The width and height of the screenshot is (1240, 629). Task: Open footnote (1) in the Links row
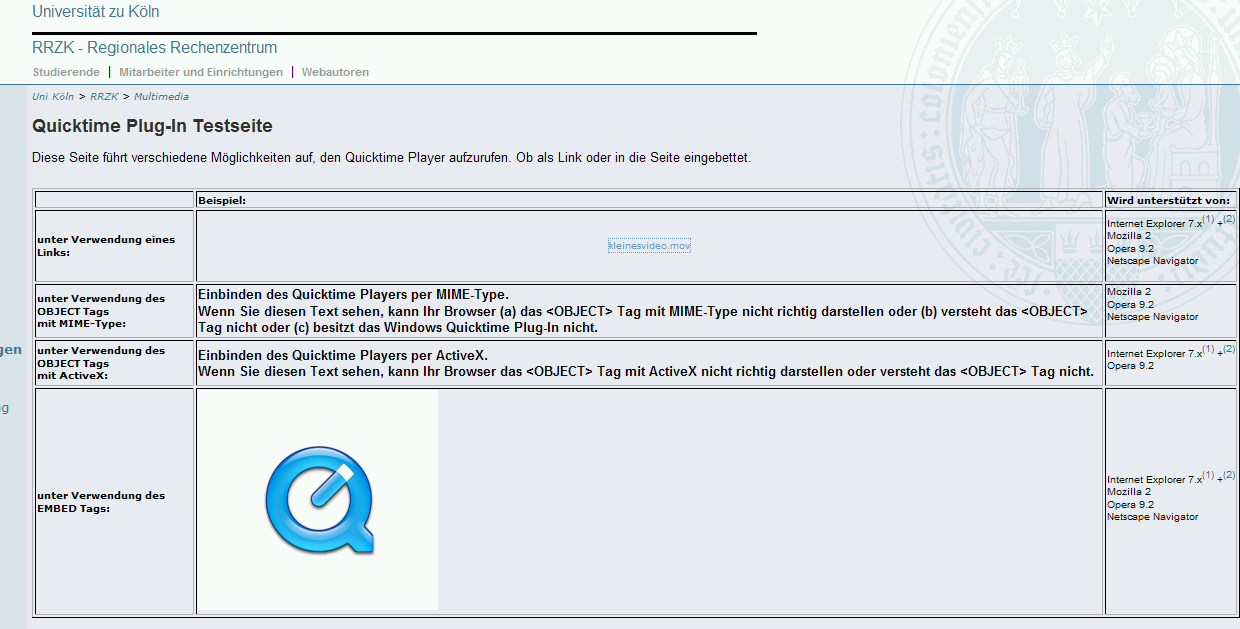pos(1208,220)
